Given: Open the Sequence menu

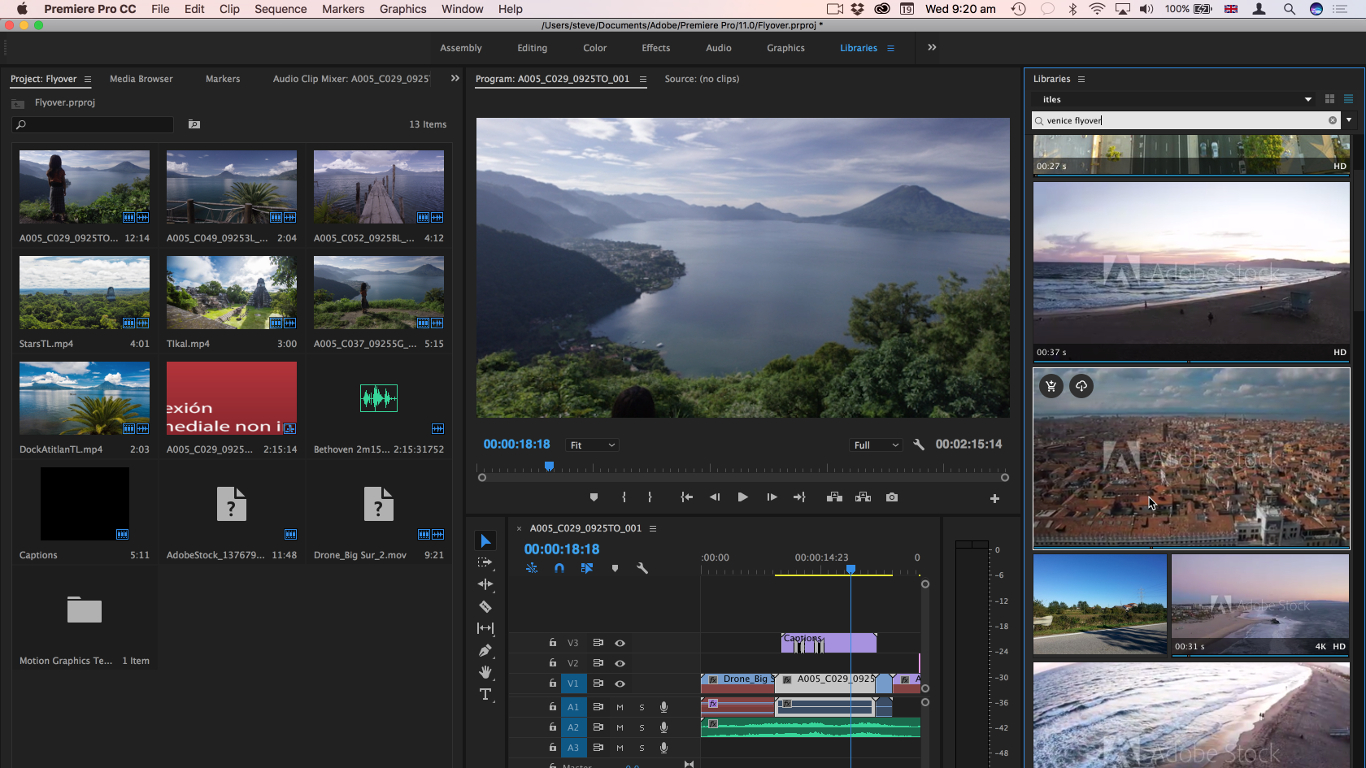Looking at the screenshot, I should click(x=280, y=9).
